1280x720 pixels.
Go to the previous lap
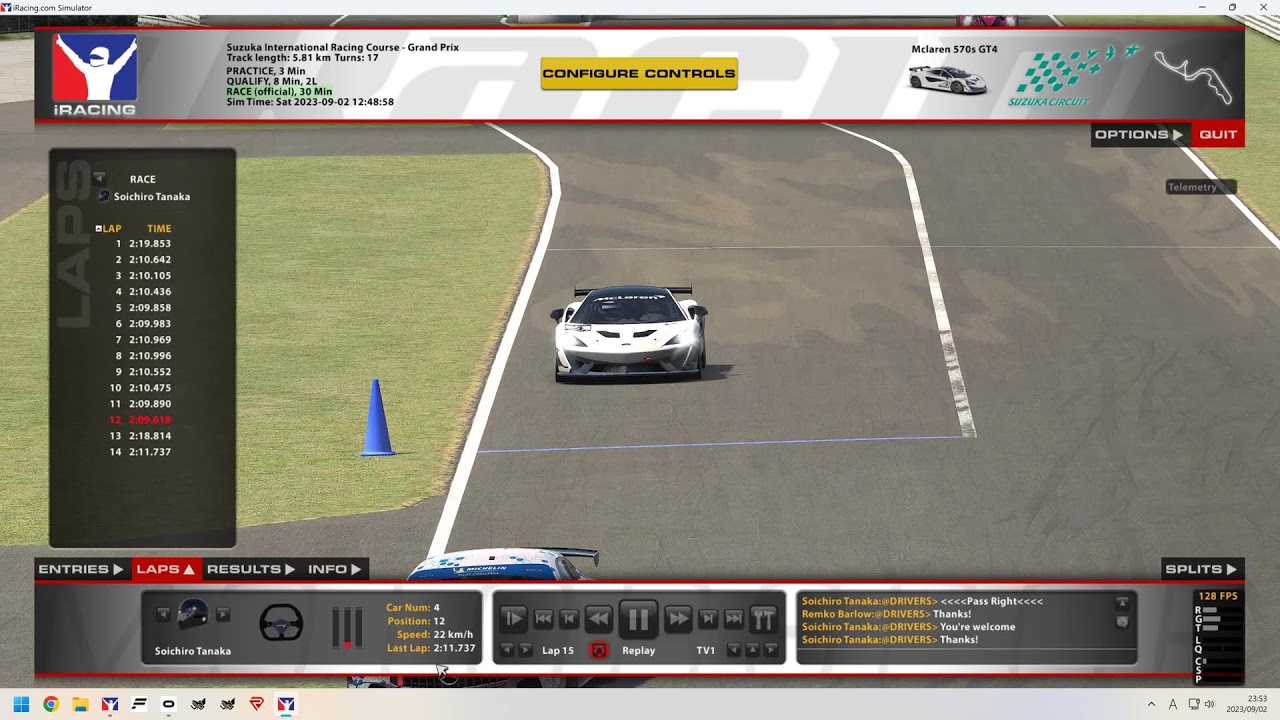tap(507, 650)
